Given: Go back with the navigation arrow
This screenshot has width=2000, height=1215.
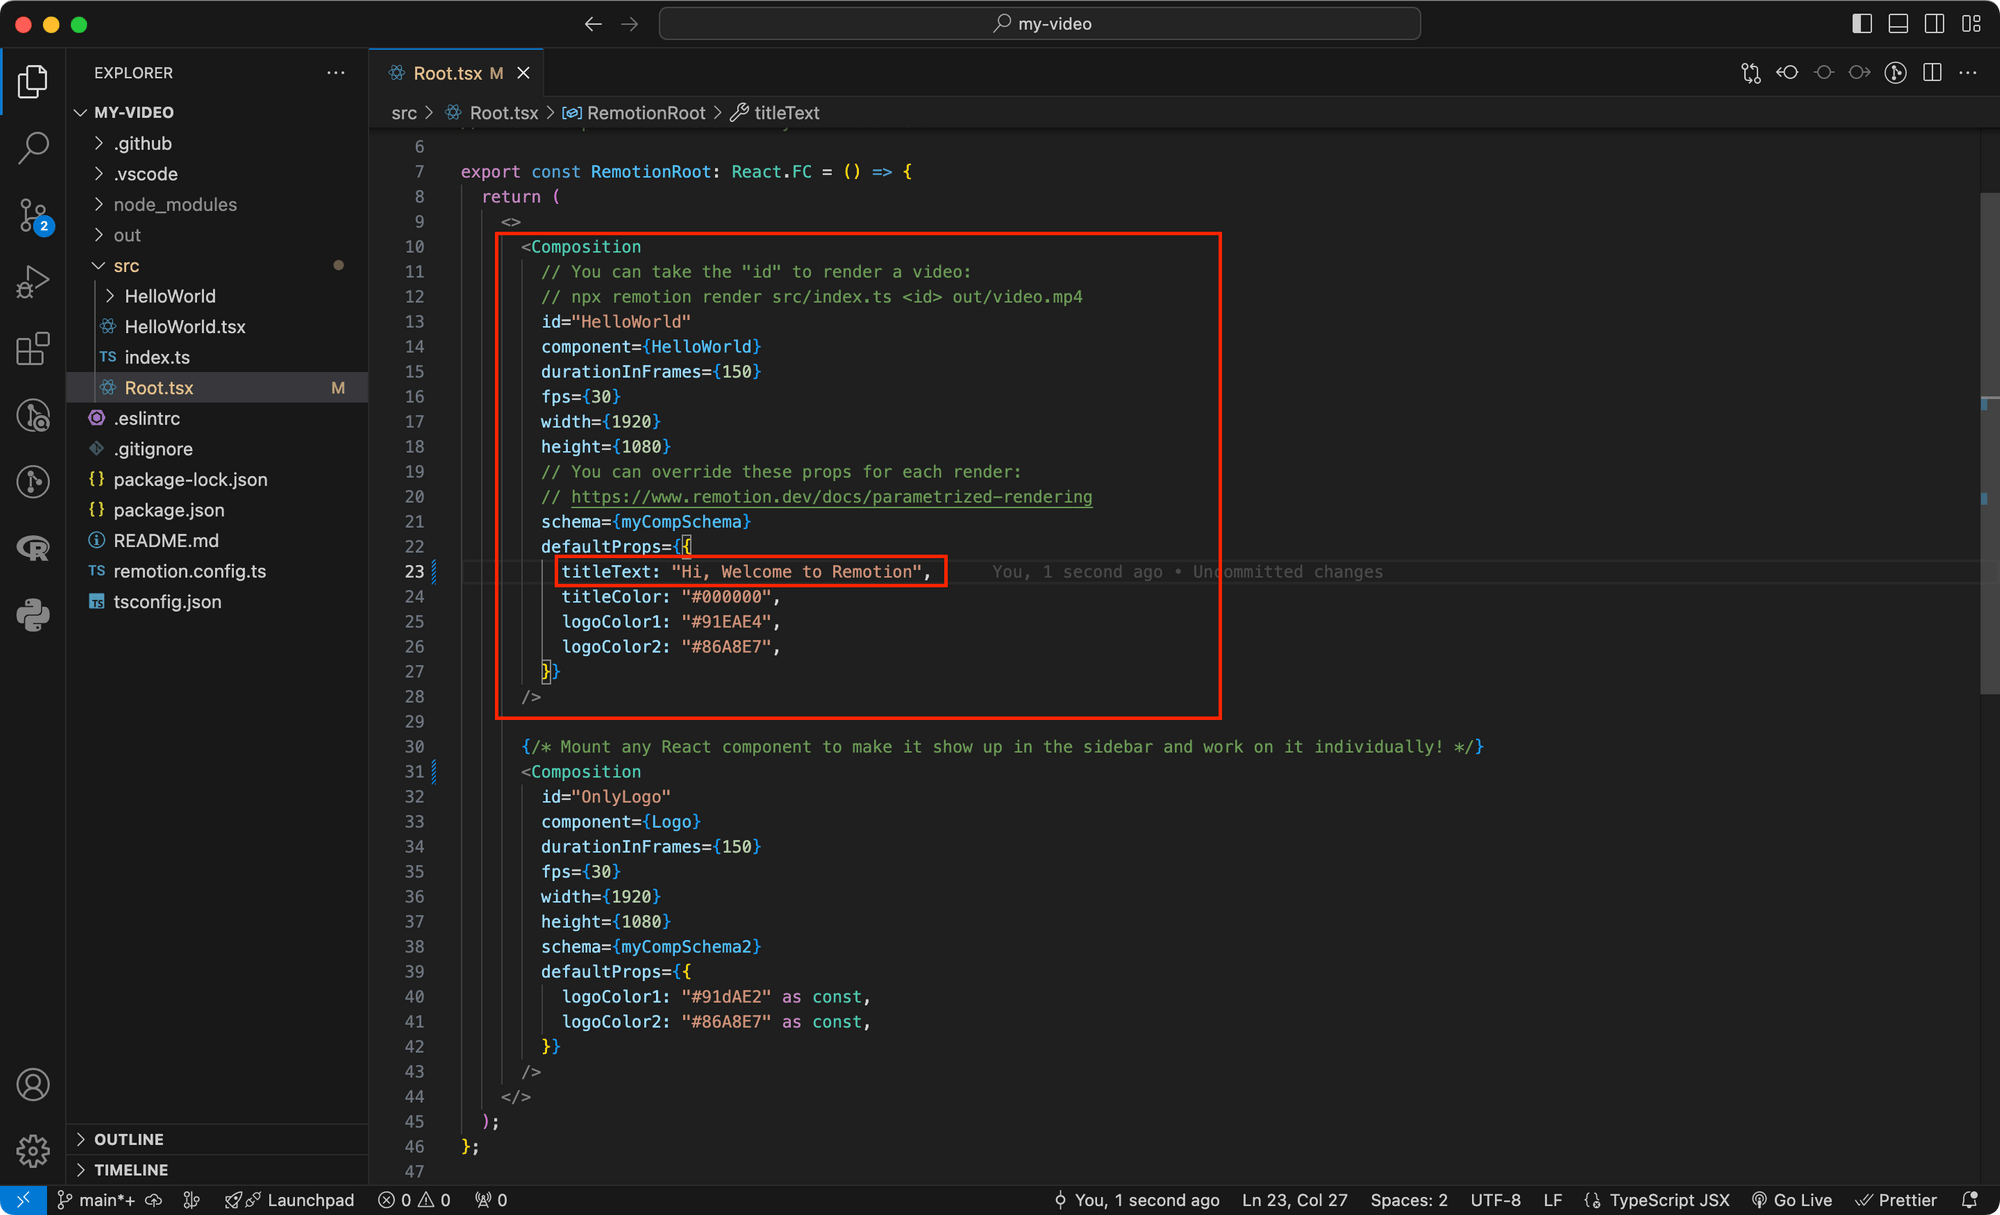Looking at the screenshot, I should click(593, 24).
